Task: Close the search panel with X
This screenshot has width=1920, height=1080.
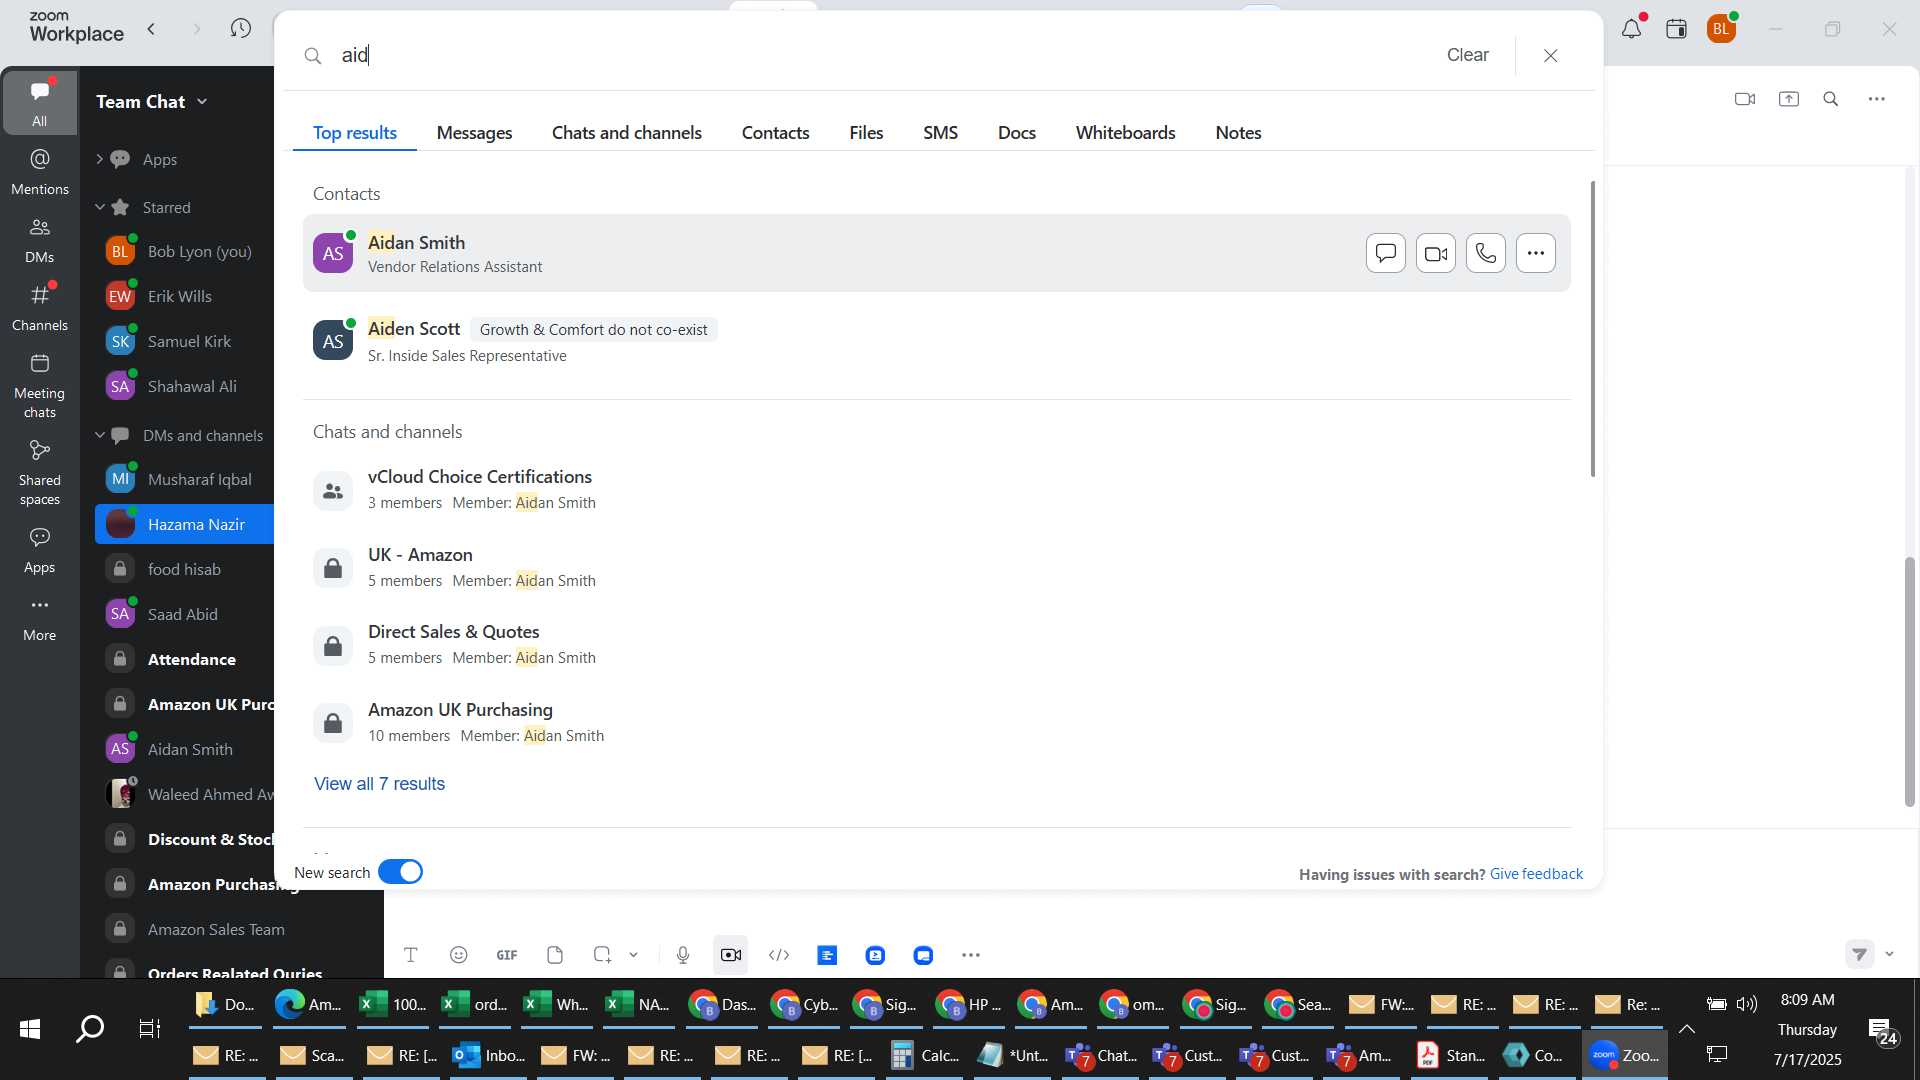Action: [x=1550, y=55]
